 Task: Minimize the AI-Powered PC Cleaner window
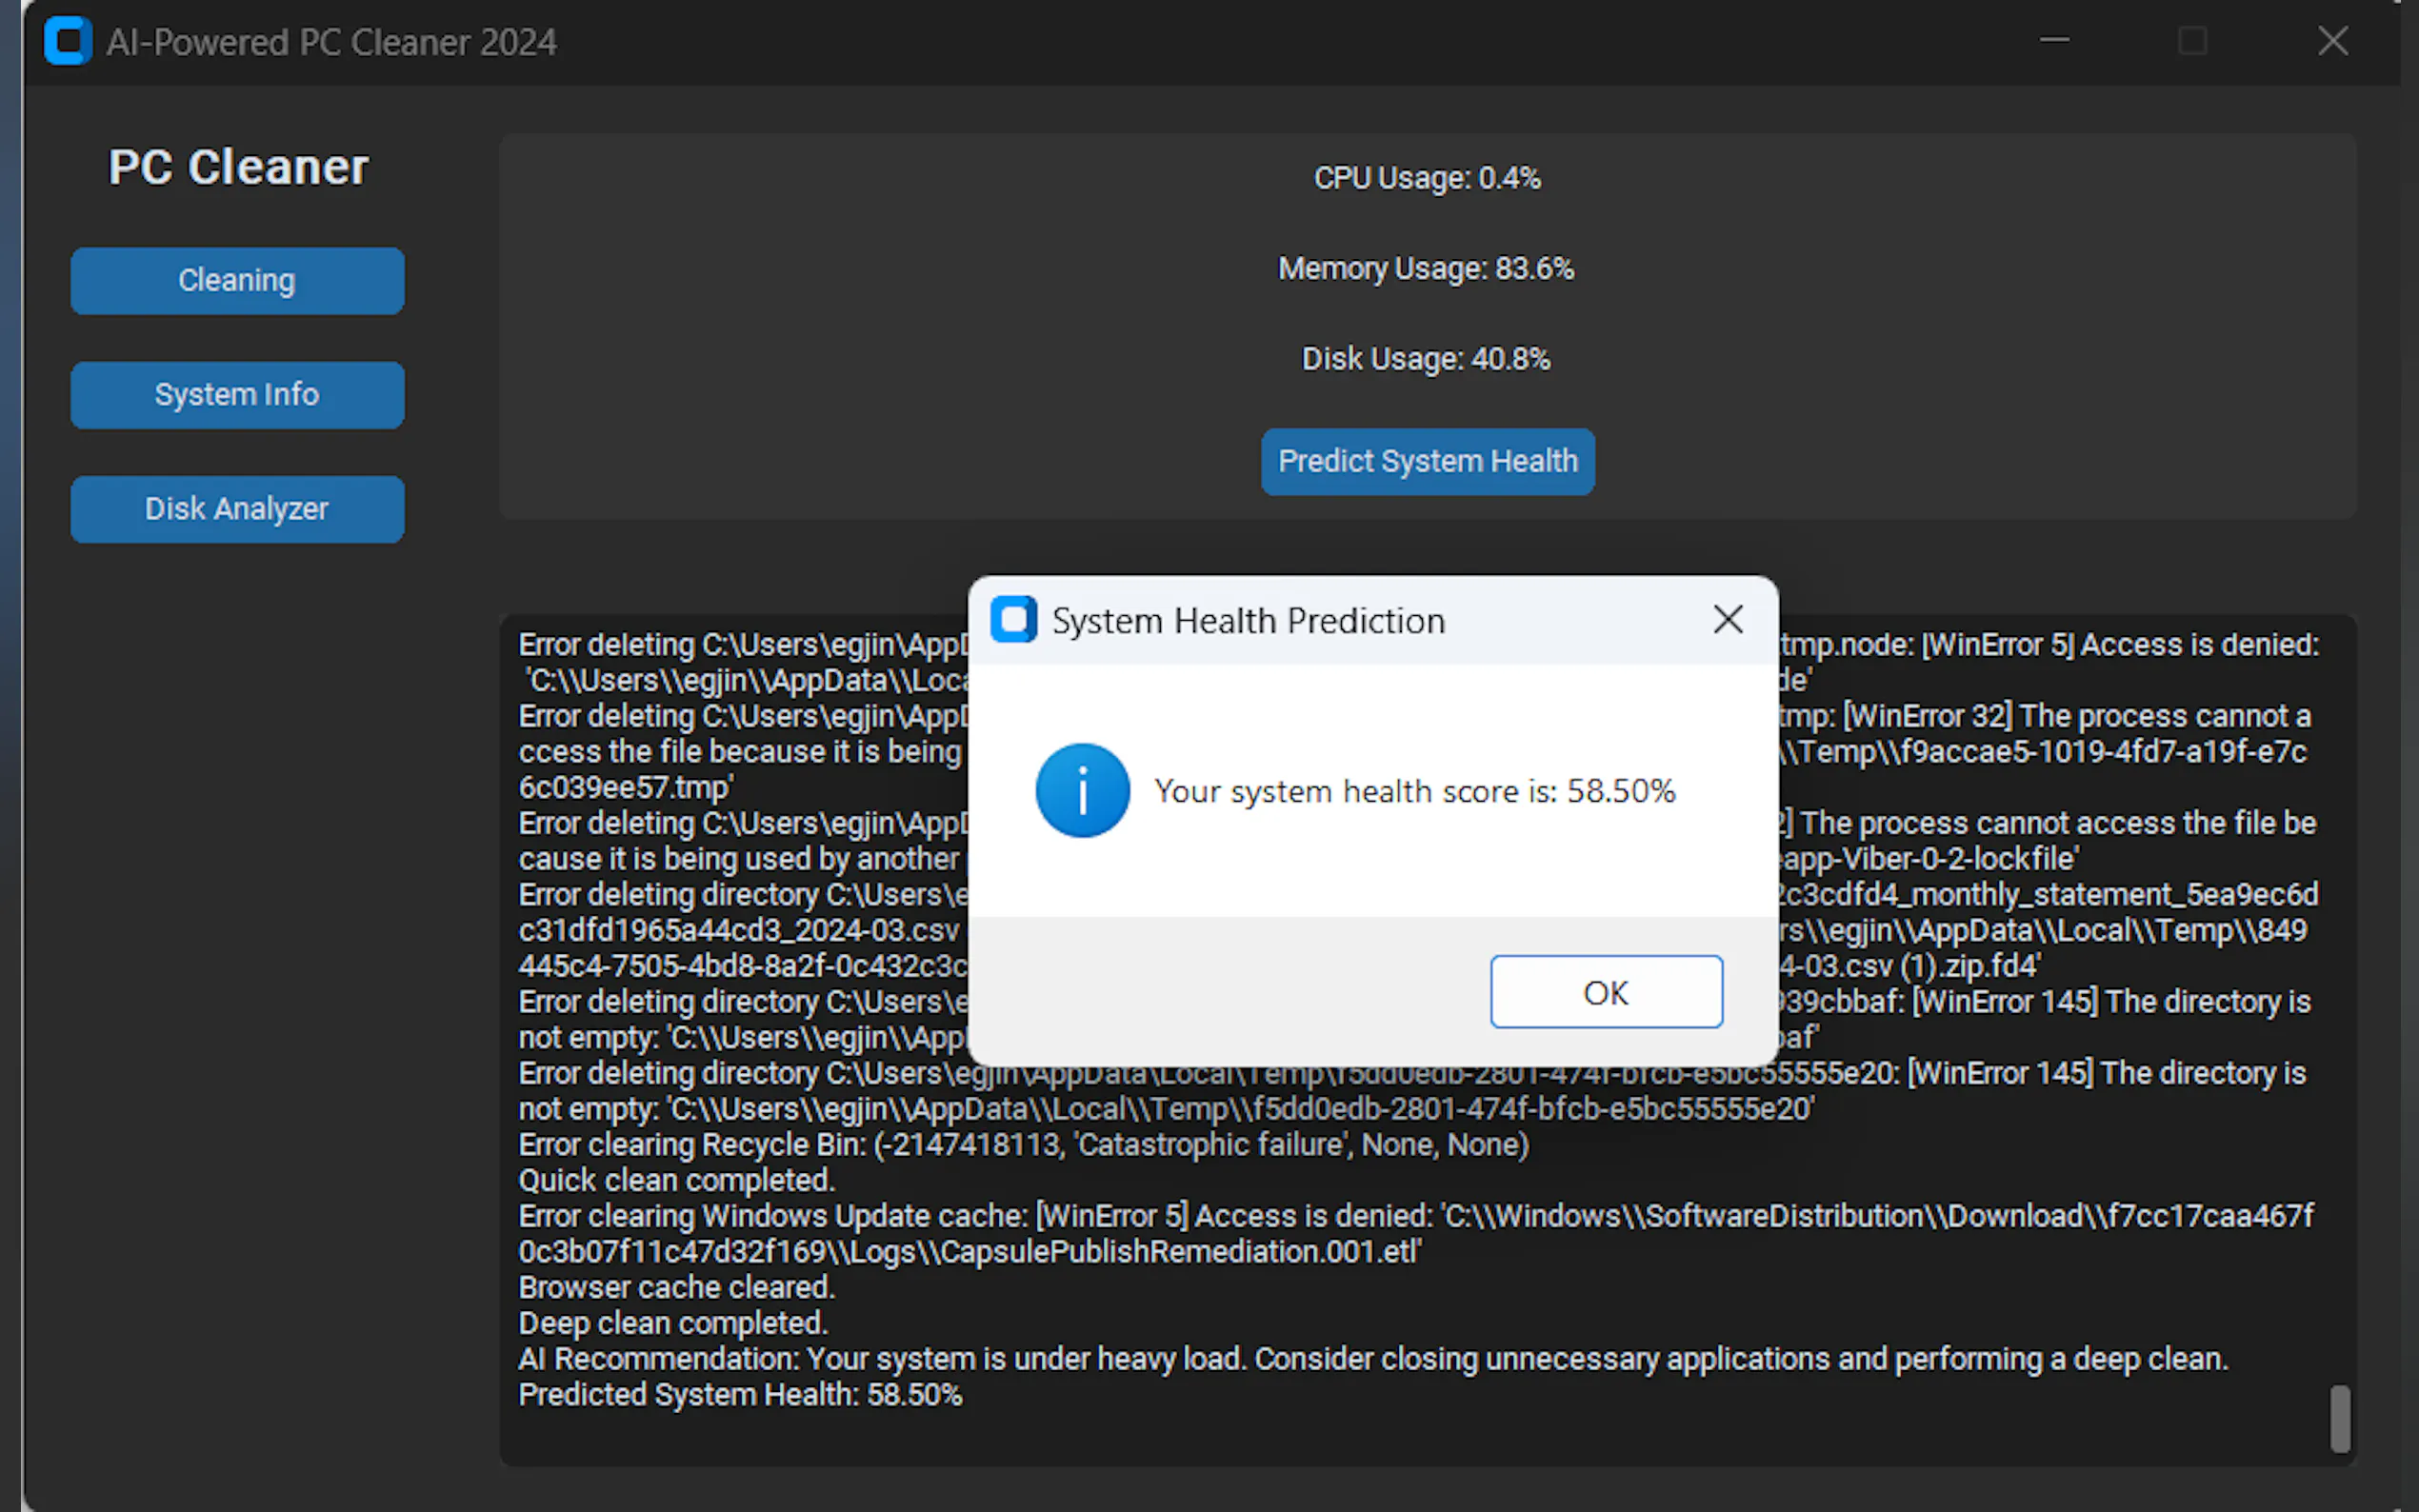(x=2053, y=41)
